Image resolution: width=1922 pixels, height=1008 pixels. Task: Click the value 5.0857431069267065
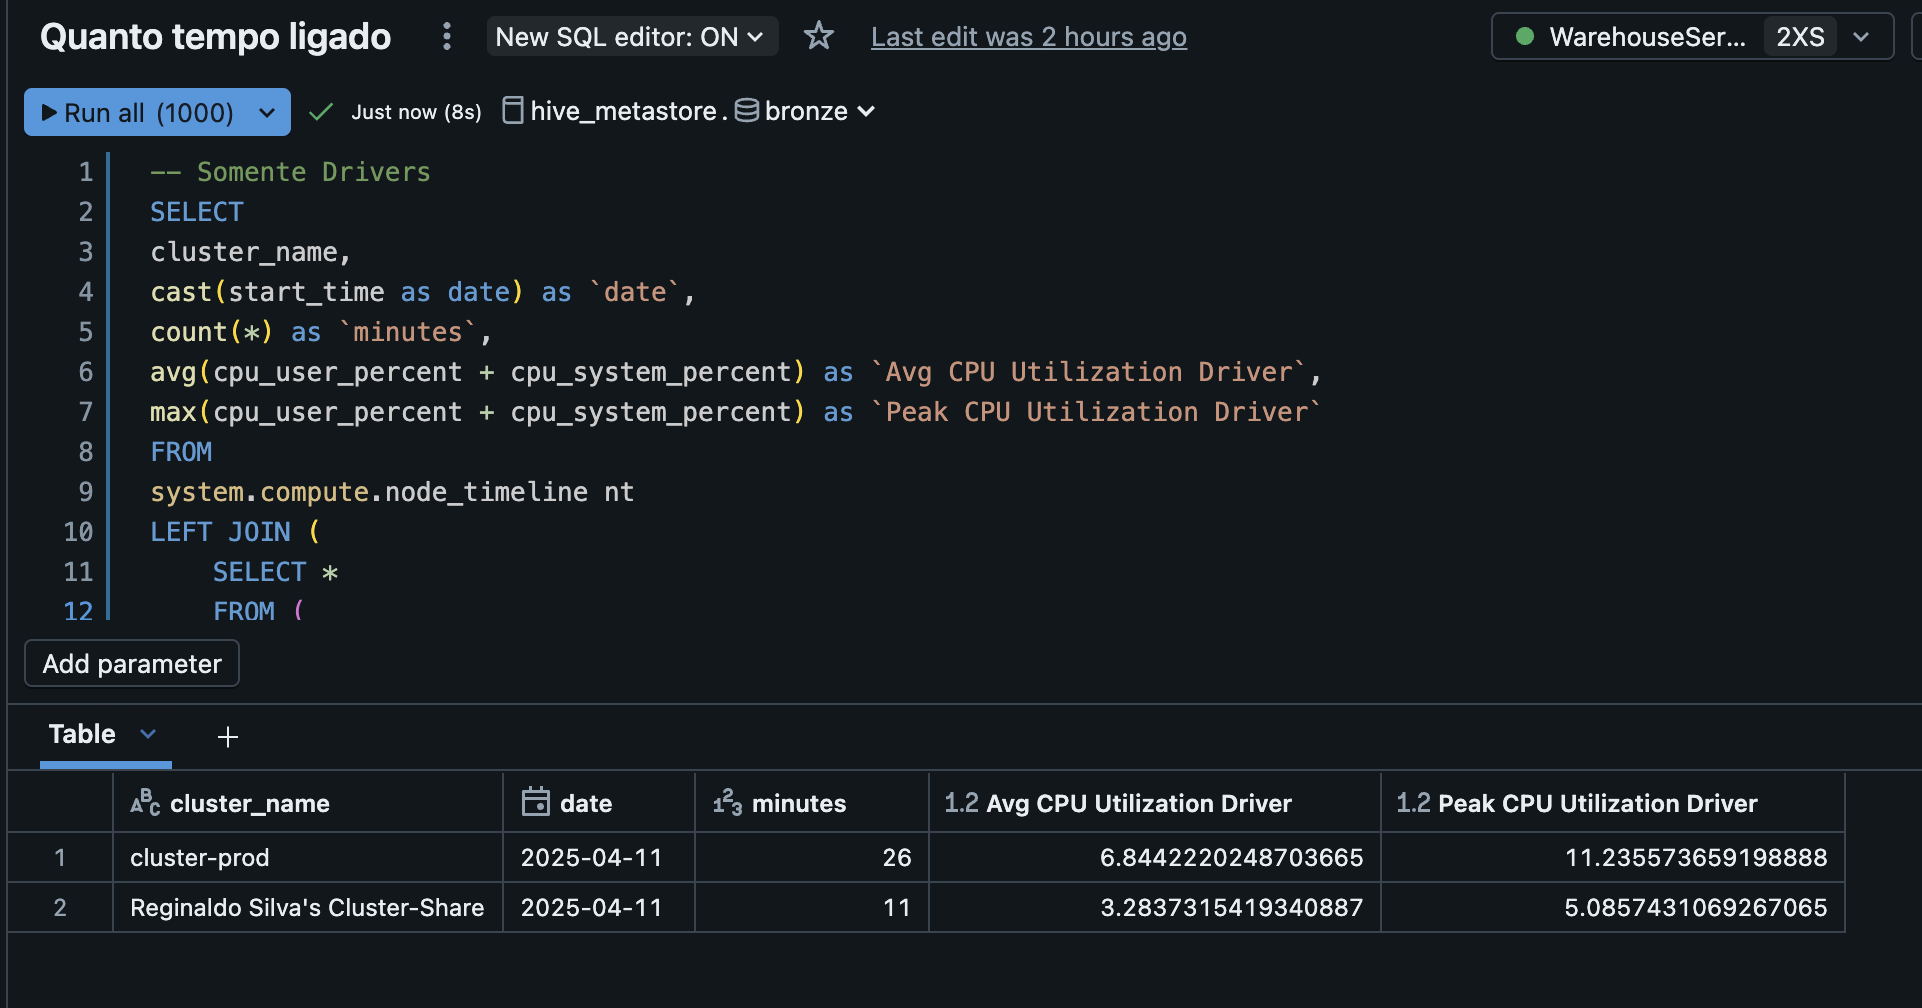[1696, 907]
